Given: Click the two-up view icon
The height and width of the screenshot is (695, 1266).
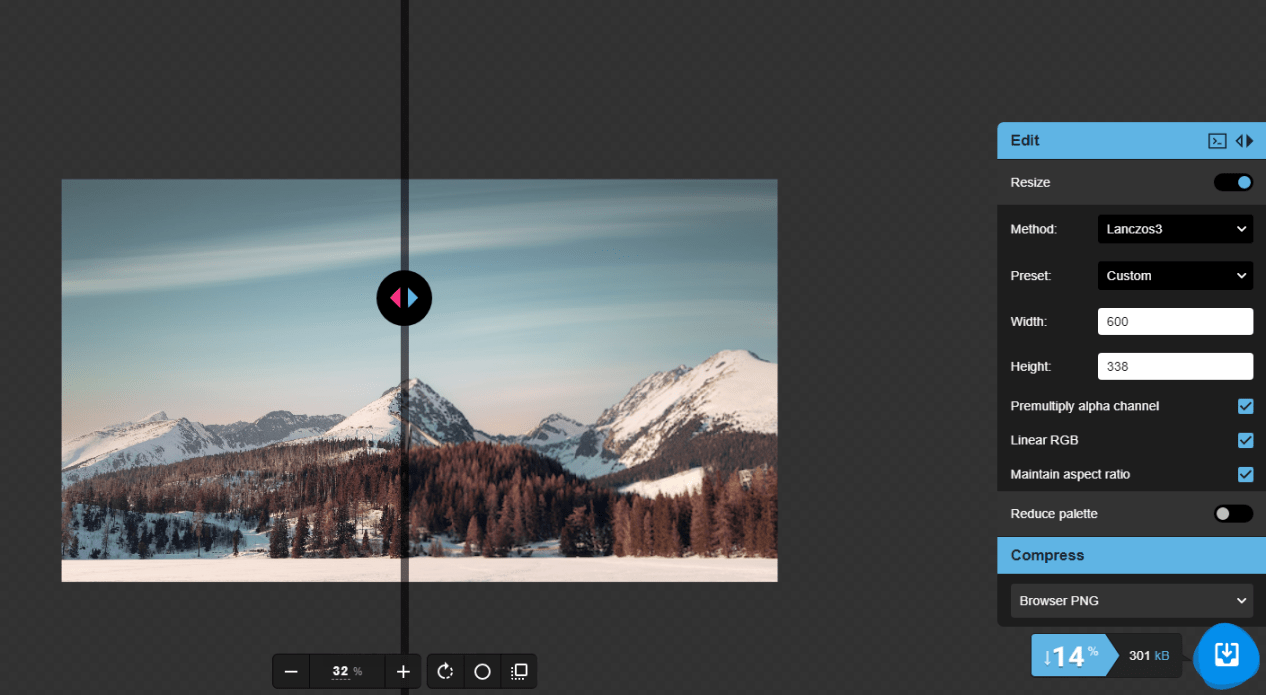Looking at the screenshot, I should coord(519,671).
